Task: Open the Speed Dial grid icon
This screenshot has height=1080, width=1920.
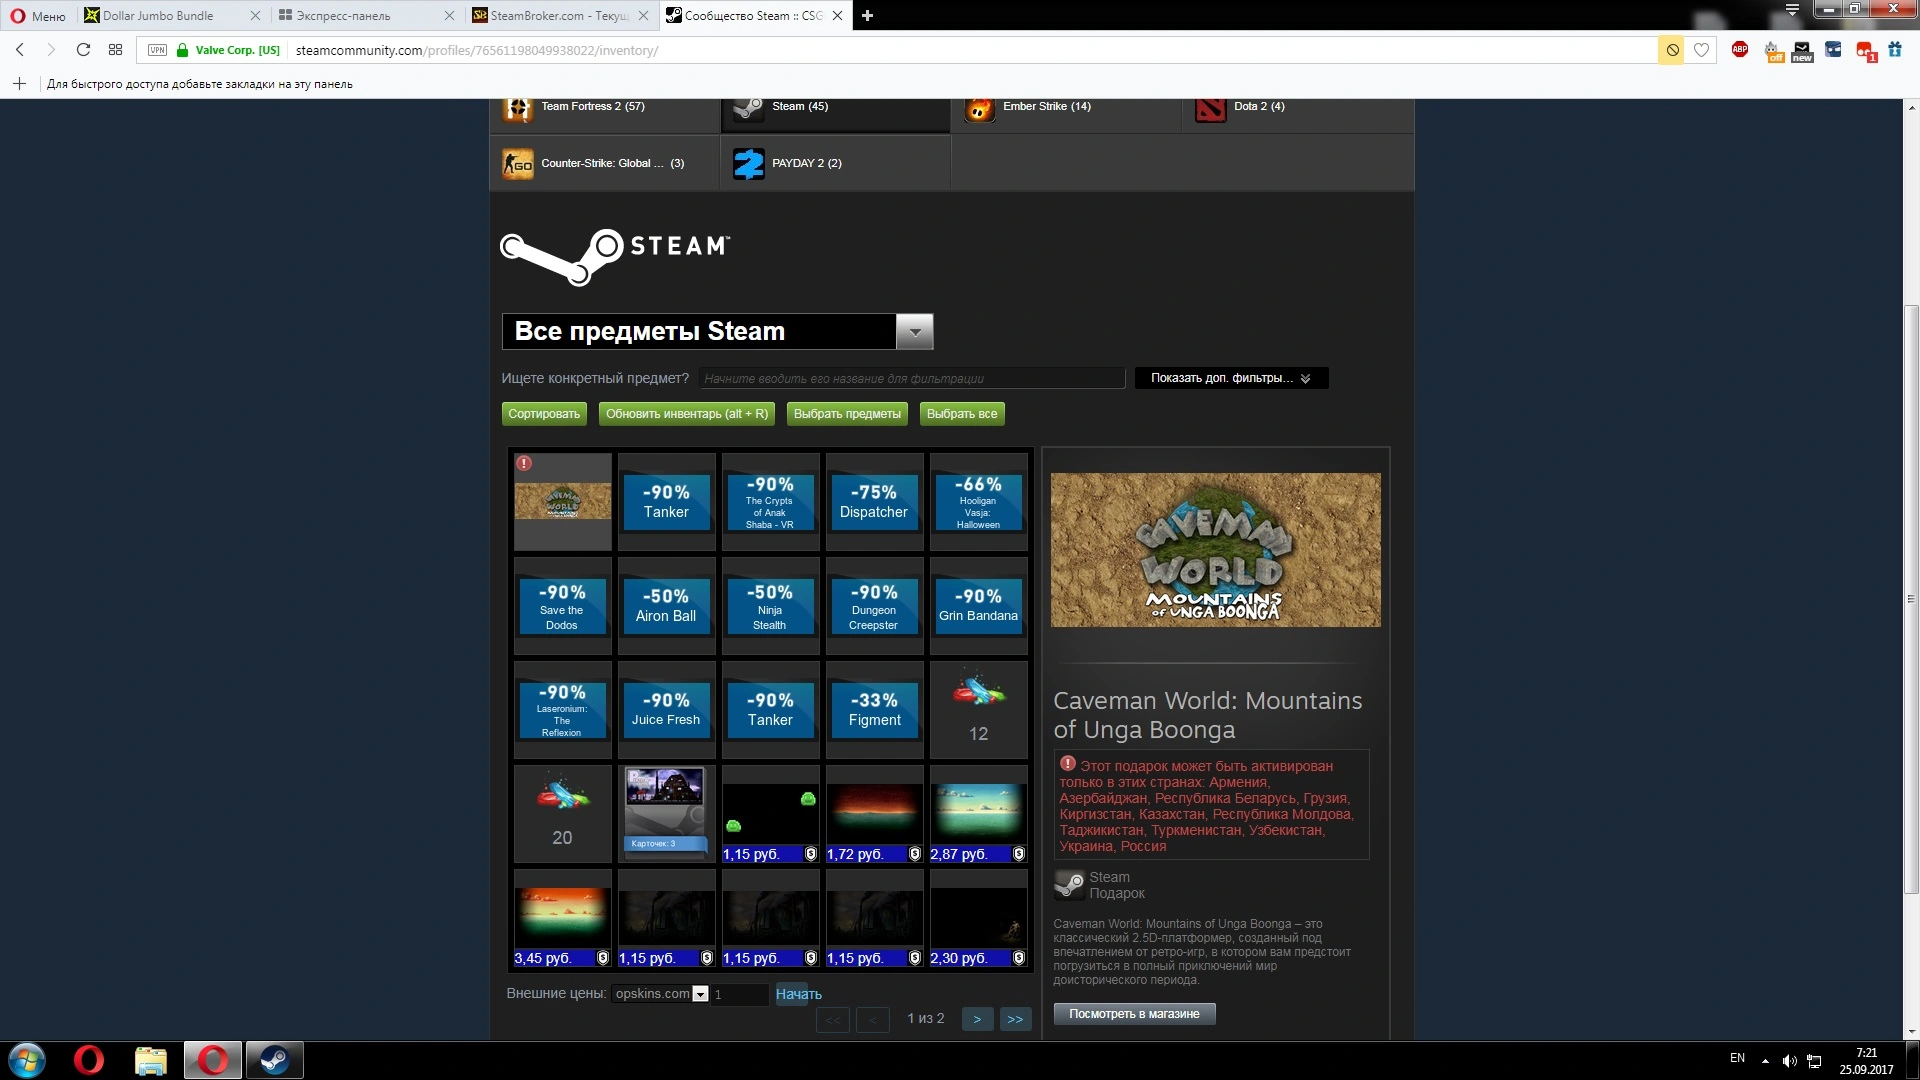Action: point(115,50)
